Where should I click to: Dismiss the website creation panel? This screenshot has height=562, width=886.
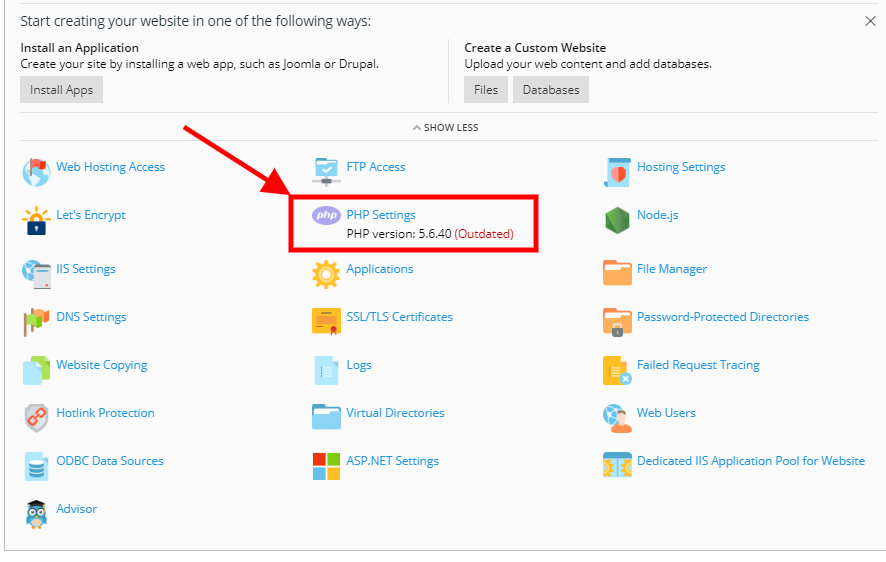click(x=870, y=21)
